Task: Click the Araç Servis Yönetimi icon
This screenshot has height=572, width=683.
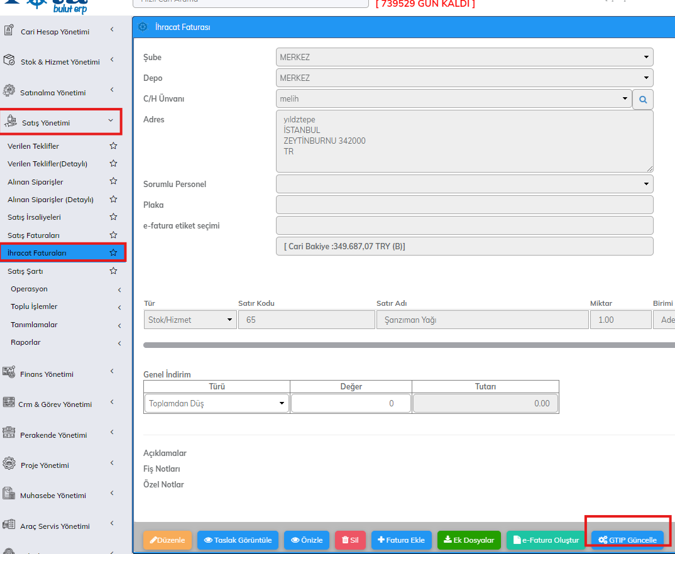Action: pos(9,525)
